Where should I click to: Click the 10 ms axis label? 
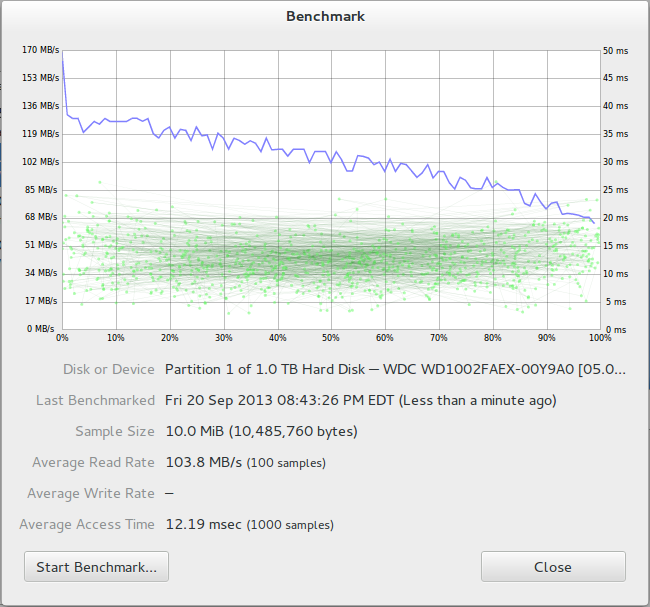click(x=616, y=274)
